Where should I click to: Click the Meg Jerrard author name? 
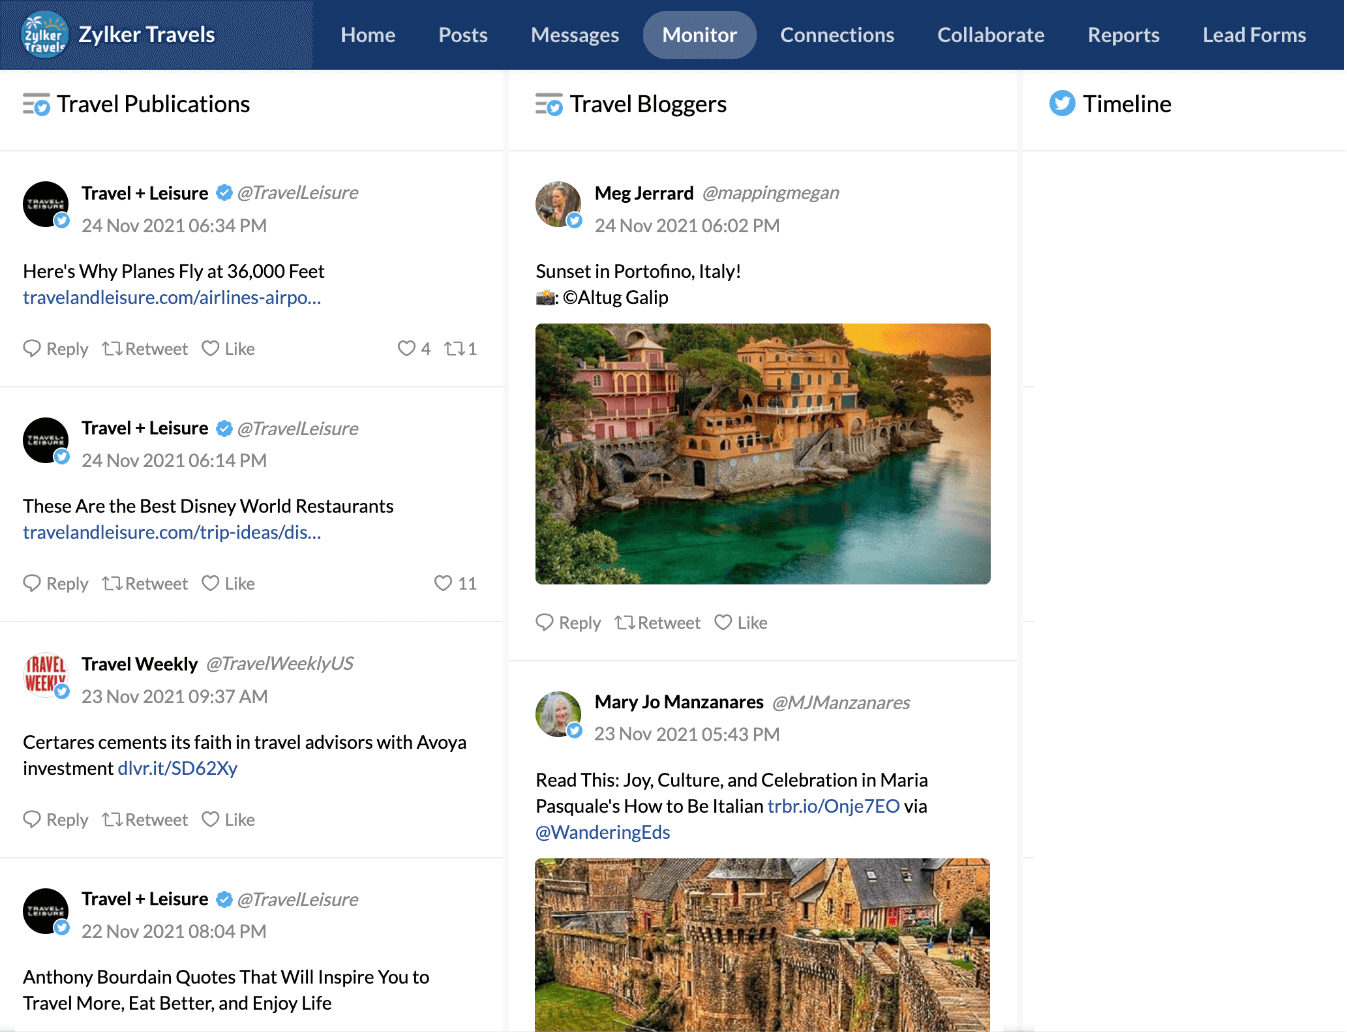644,193
